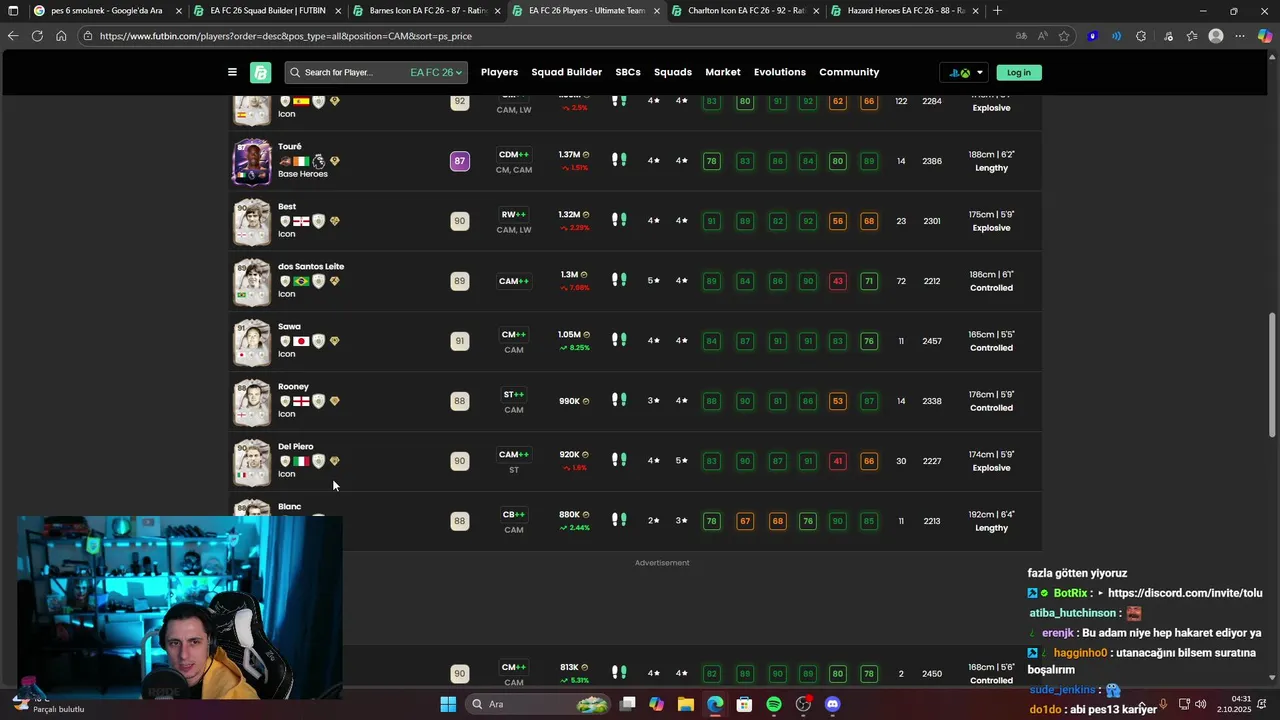
Task: Open a new browser tab
Action: (997, 11)
